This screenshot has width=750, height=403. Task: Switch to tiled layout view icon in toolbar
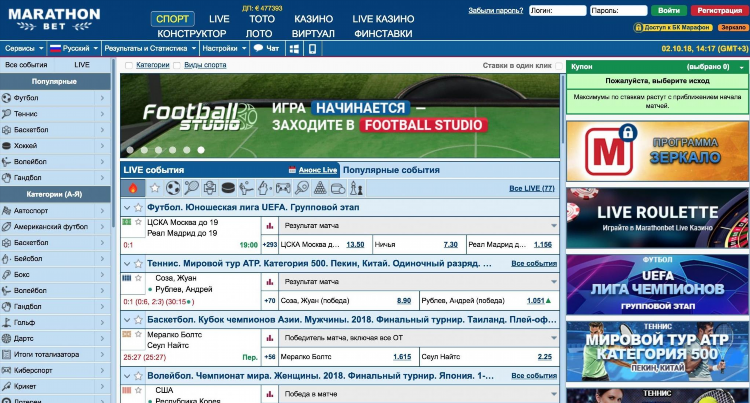295,48
